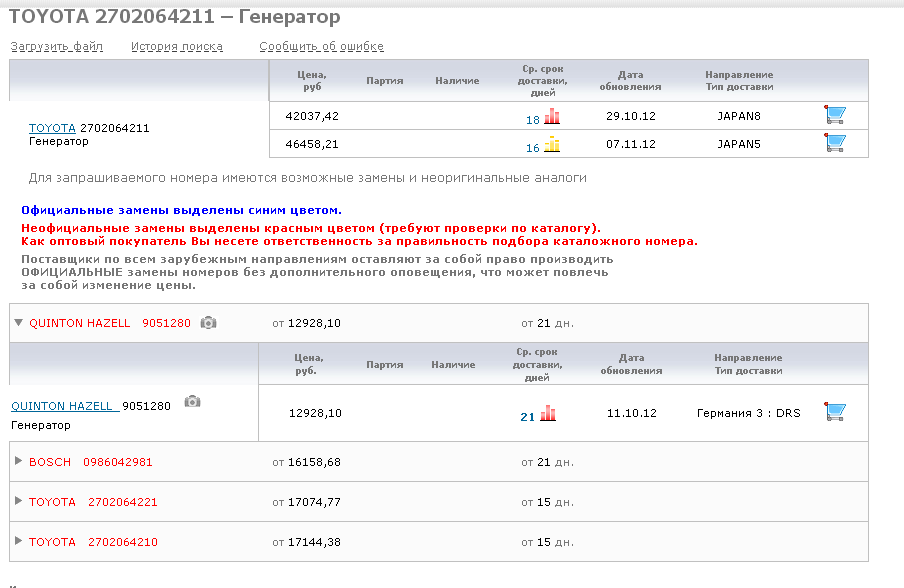Expand the BOSCH 0986042981 row
The image size is (904, 588).
click(19, 461)
